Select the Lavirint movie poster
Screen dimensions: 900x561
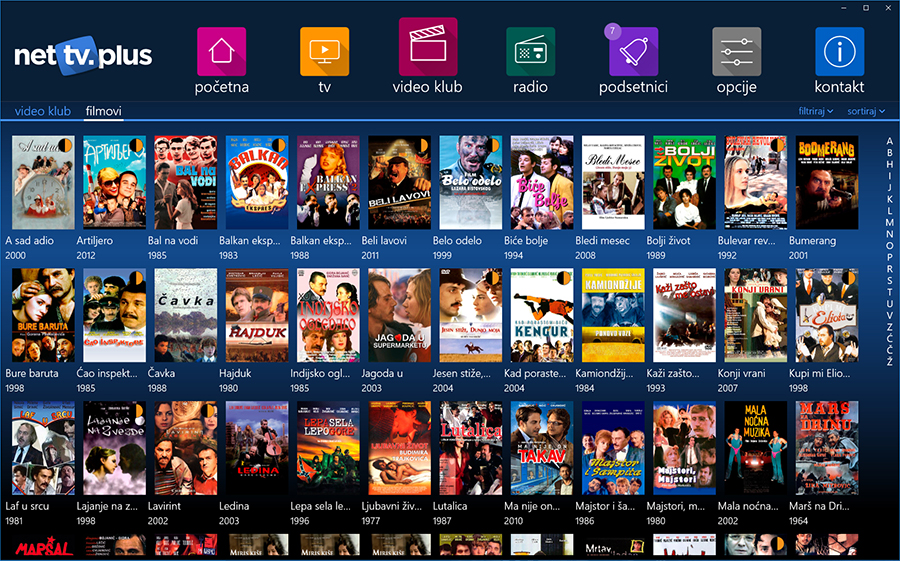[186, 448]
